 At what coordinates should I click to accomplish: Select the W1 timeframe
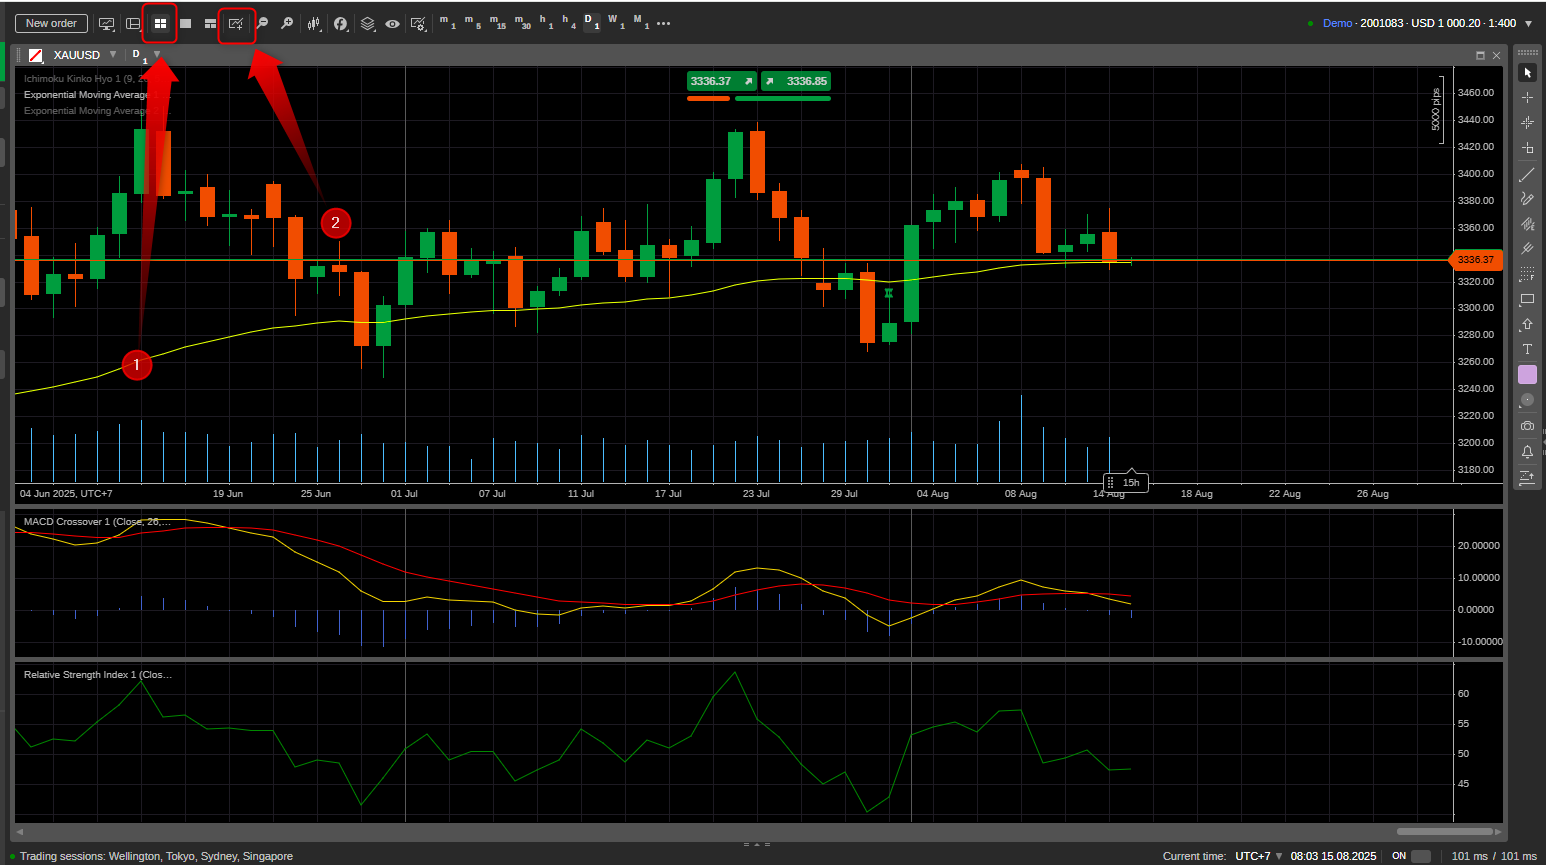(x=616, y=22)
